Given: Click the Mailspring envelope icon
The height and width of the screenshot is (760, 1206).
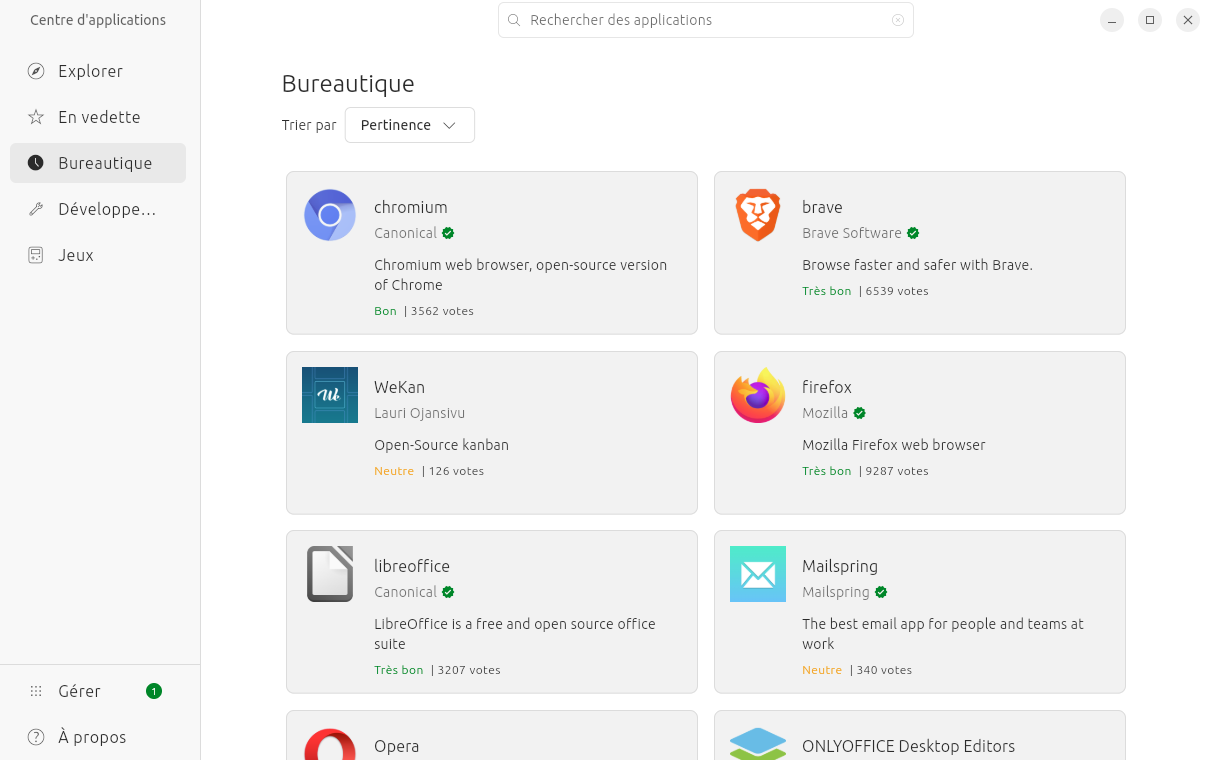Looking at the screenshot, I should point(758,574).
